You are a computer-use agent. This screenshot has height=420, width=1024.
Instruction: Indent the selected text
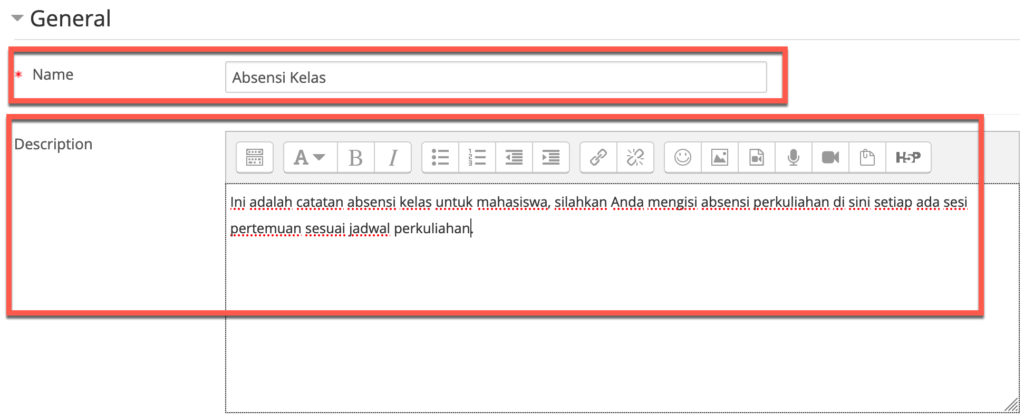[x=550, y=157]
